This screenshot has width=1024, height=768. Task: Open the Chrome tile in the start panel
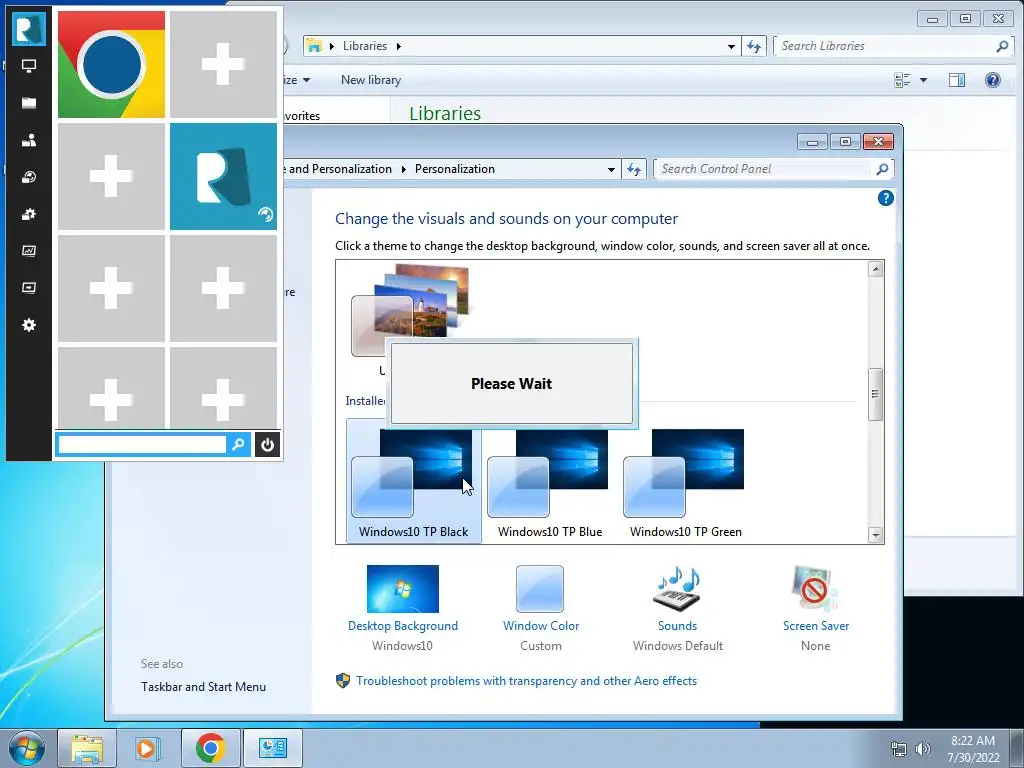[x=111, y=65]
